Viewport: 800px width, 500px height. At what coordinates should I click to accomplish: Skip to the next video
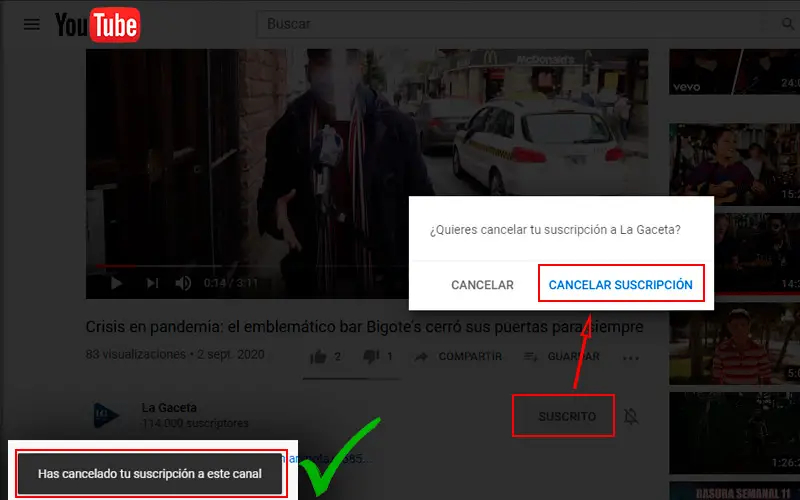point(153,283)
